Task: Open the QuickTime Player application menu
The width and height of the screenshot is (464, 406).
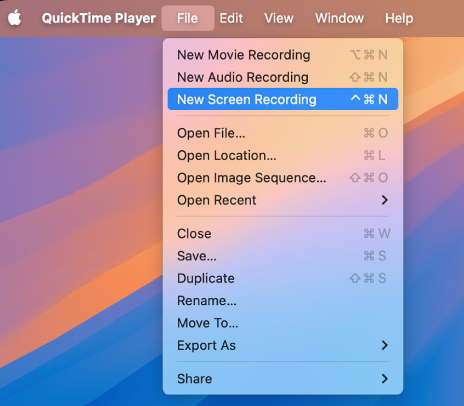Action: pyautogui.click(x=99, y=18)
